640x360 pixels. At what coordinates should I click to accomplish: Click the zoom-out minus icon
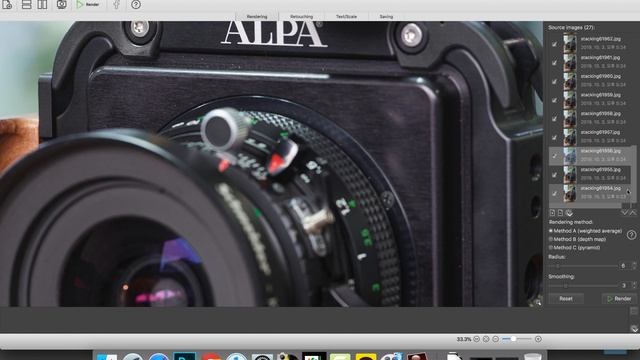coord(496,339)
